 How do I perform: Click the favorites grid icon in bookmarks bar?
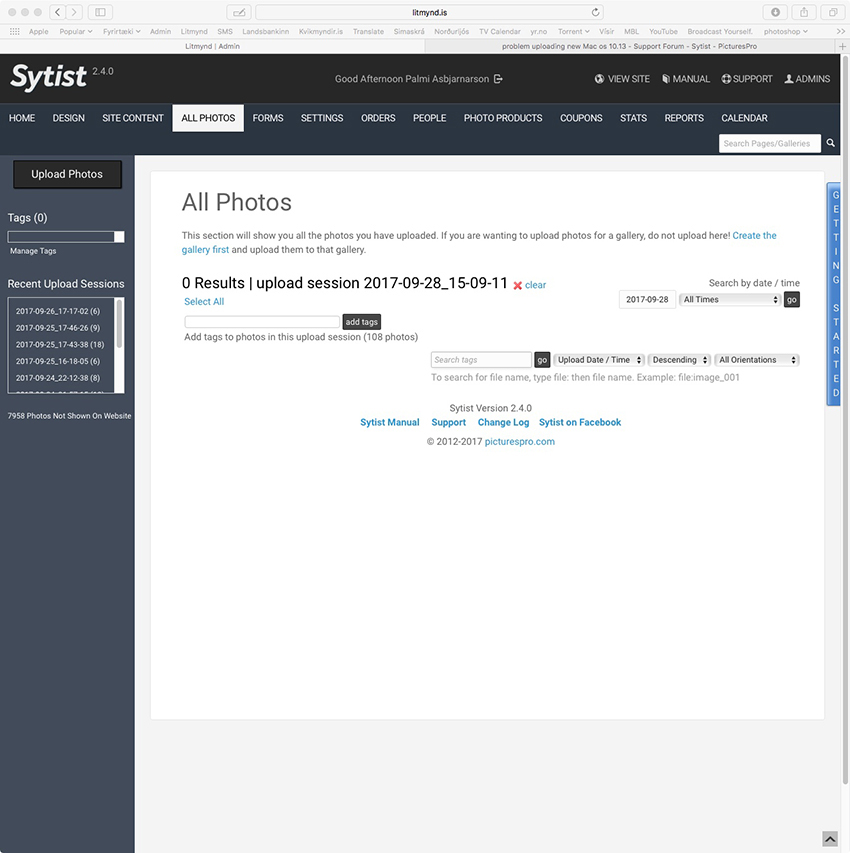click(15, 32)
